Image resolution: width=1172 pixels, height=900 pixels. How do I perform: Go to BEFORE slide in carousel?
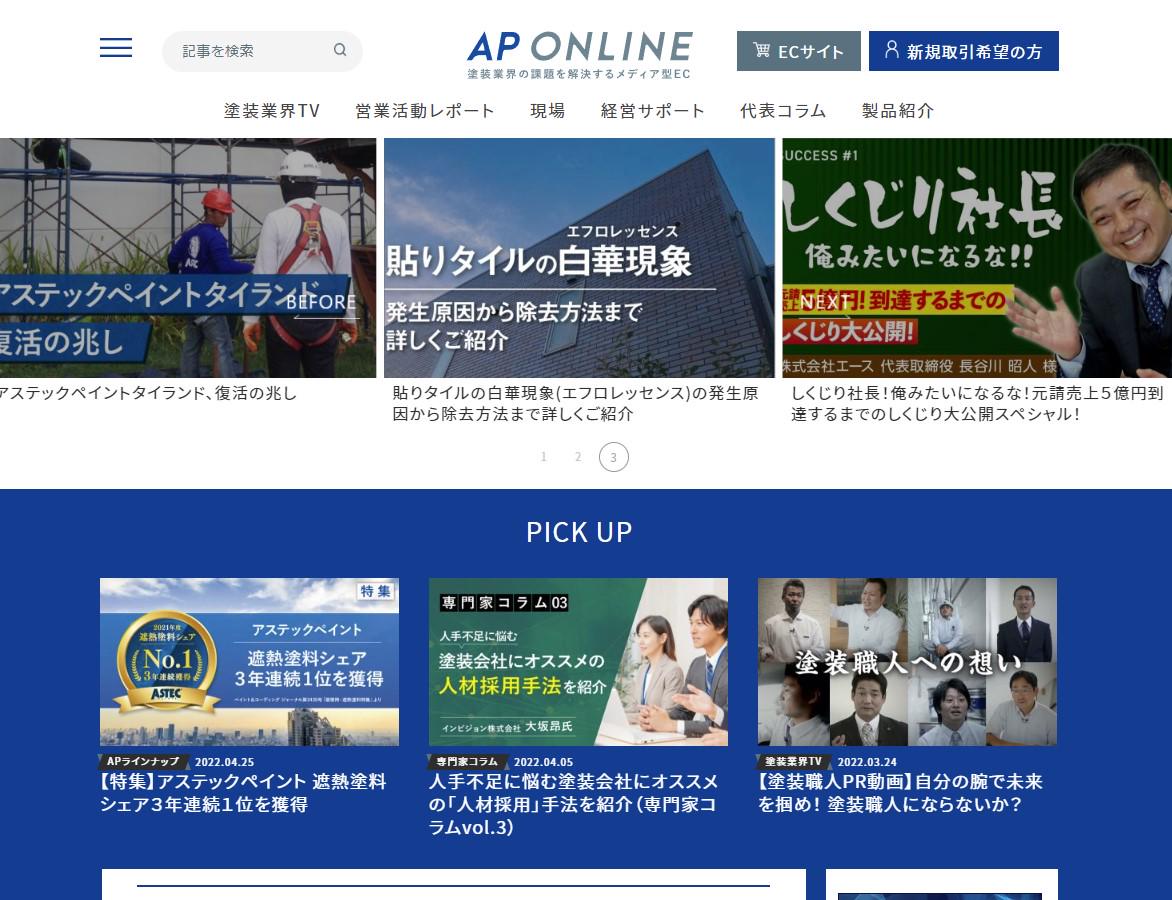pos(321,304)
